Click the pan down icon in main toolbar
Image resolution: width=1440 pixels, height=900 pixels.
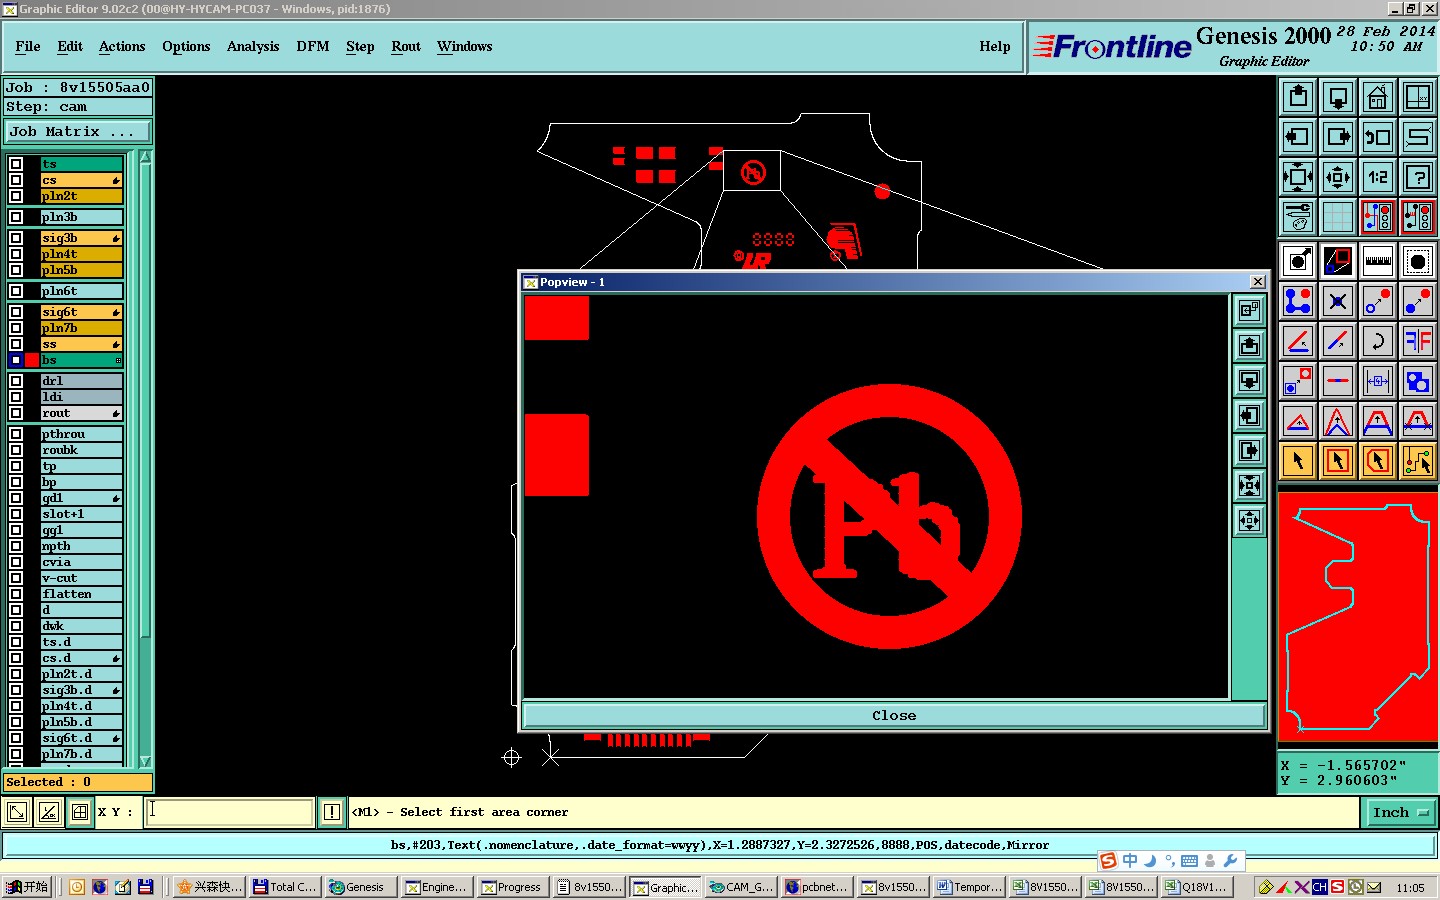click(x=1338, y=97)
